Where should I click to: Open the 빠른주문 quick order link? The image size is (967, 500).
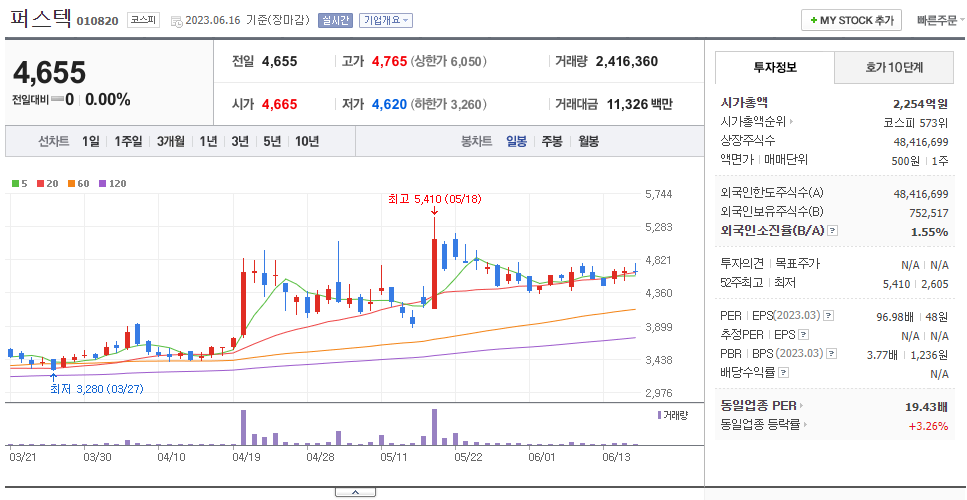coord(940,20)
